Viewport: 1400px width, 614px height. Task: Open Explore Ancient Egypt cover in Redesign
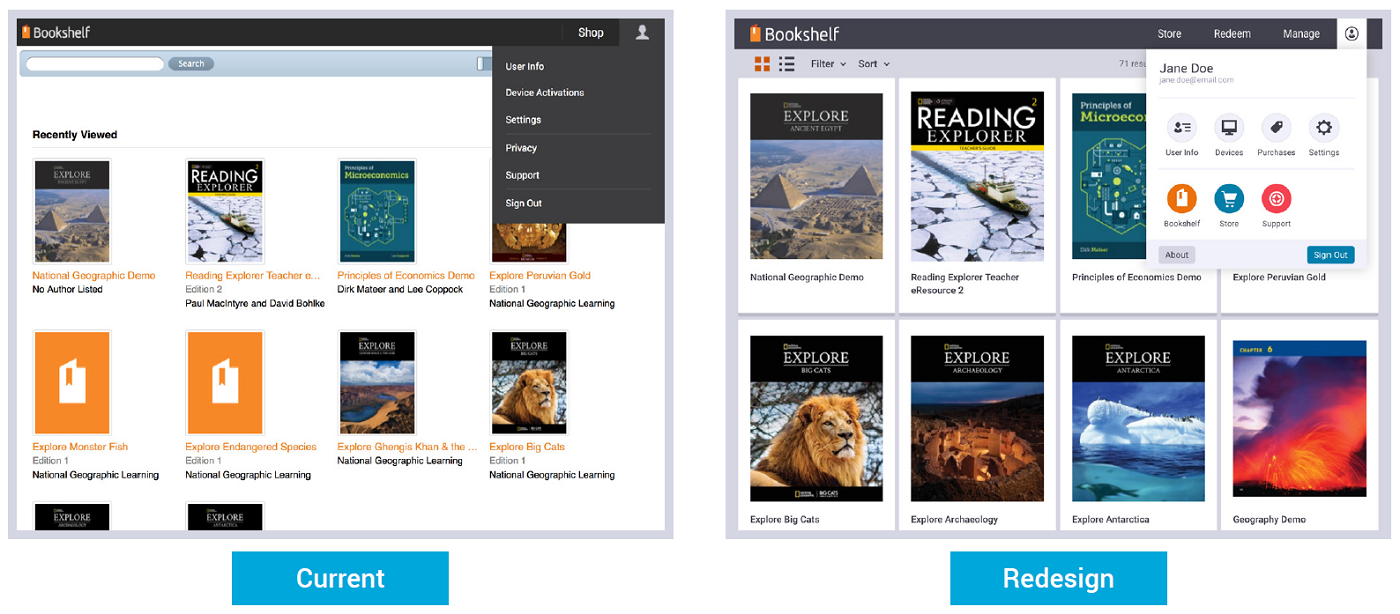[x=816, y=177]
